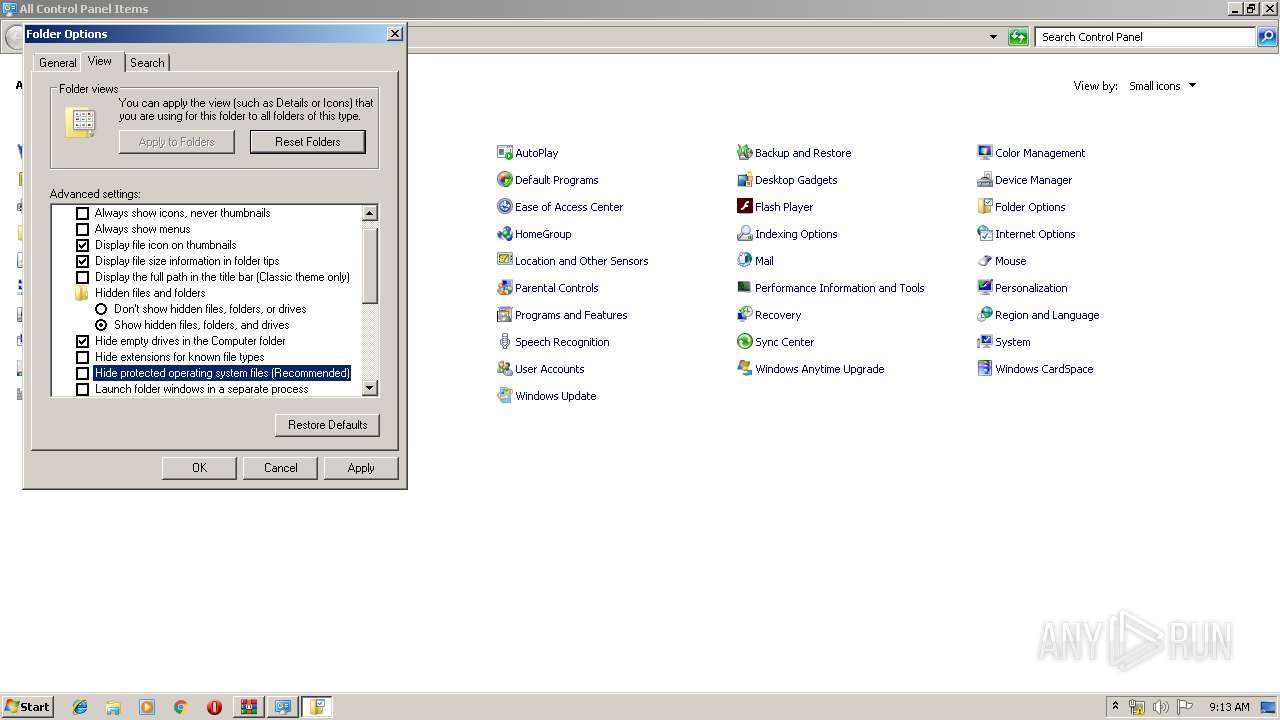Open Location and Other Sensors icon
Image resolution: width=1280 pixels, height=720 pixels.
tap(504, 261)
